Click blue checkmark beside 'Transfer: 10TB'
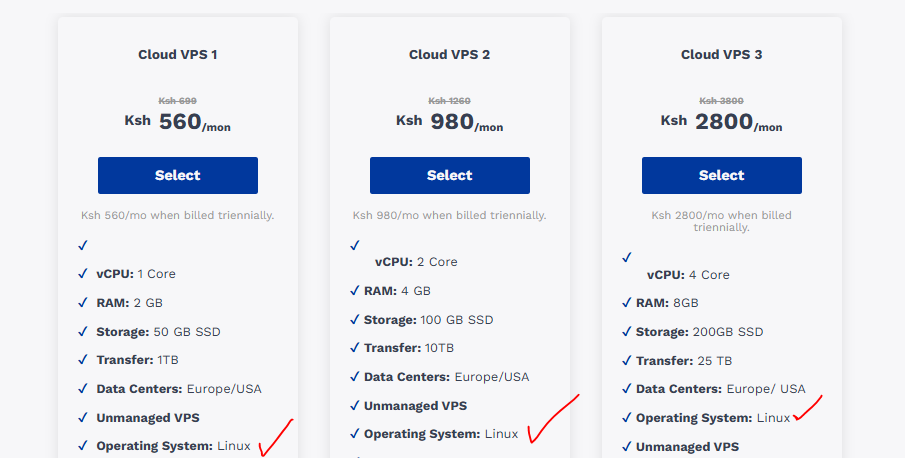The width and height of the screenshot is (905, 458). point(354,348)
